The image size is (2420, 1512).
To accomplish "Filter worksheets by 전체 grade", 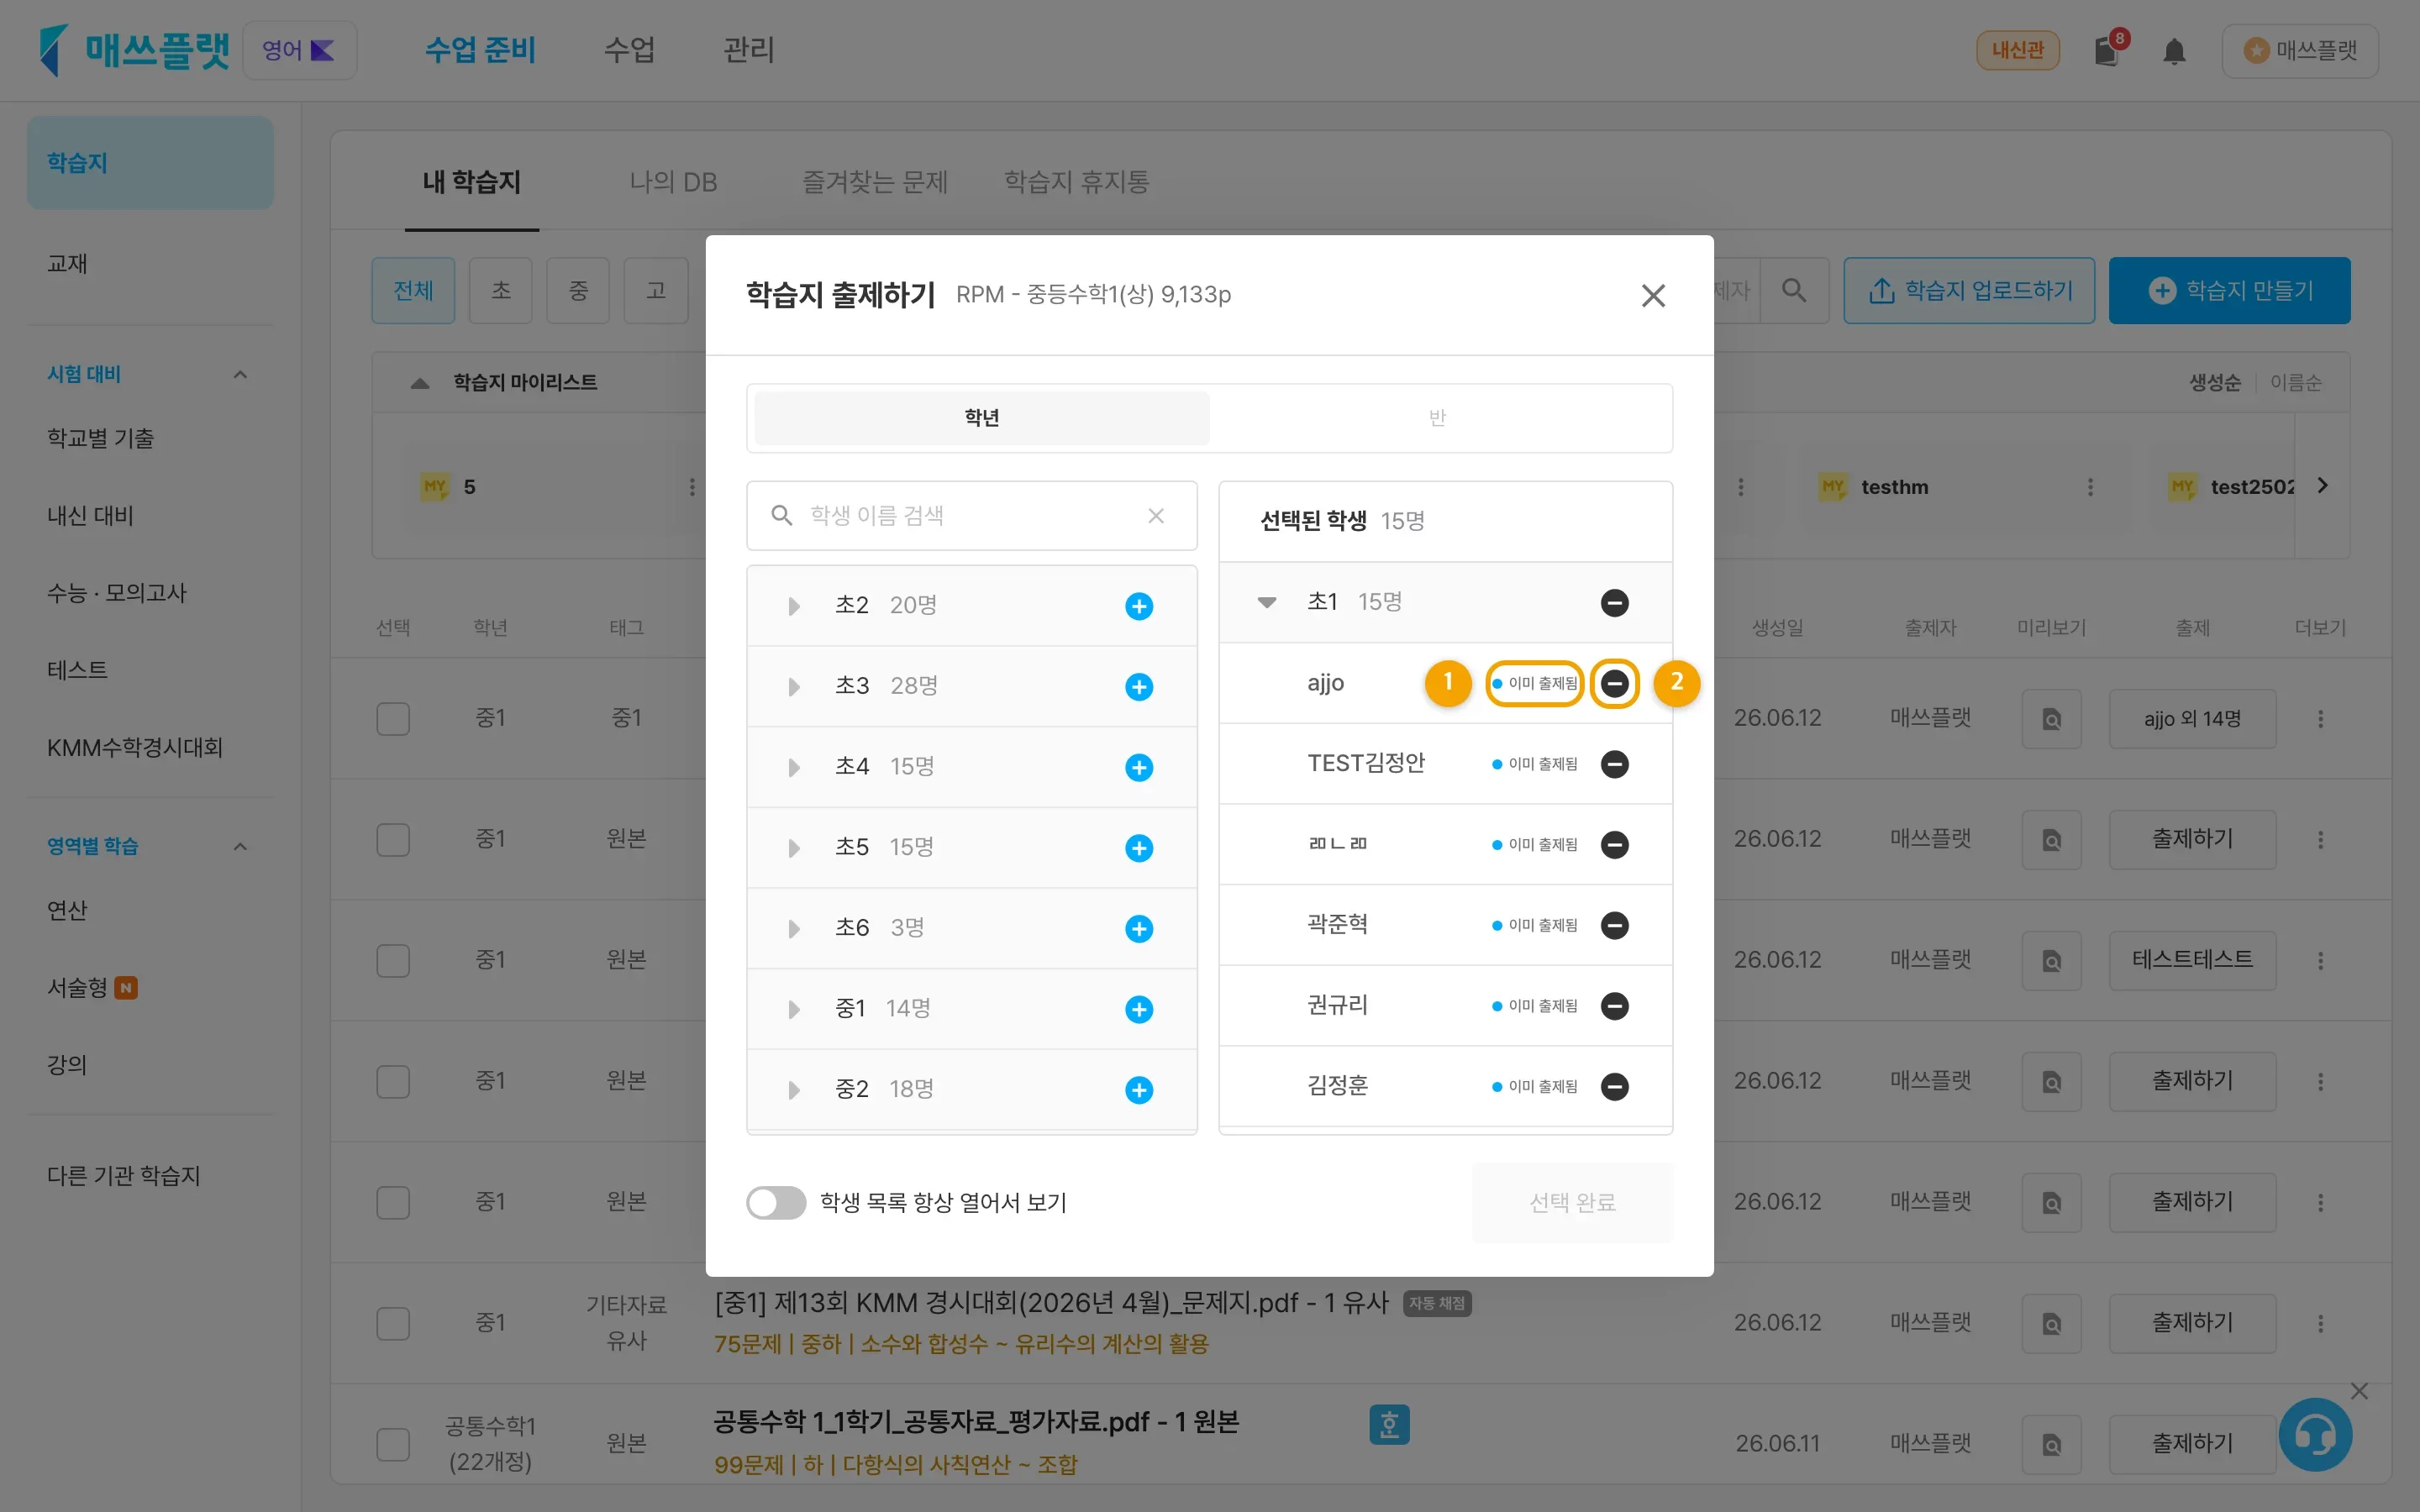I will (413, 290).
